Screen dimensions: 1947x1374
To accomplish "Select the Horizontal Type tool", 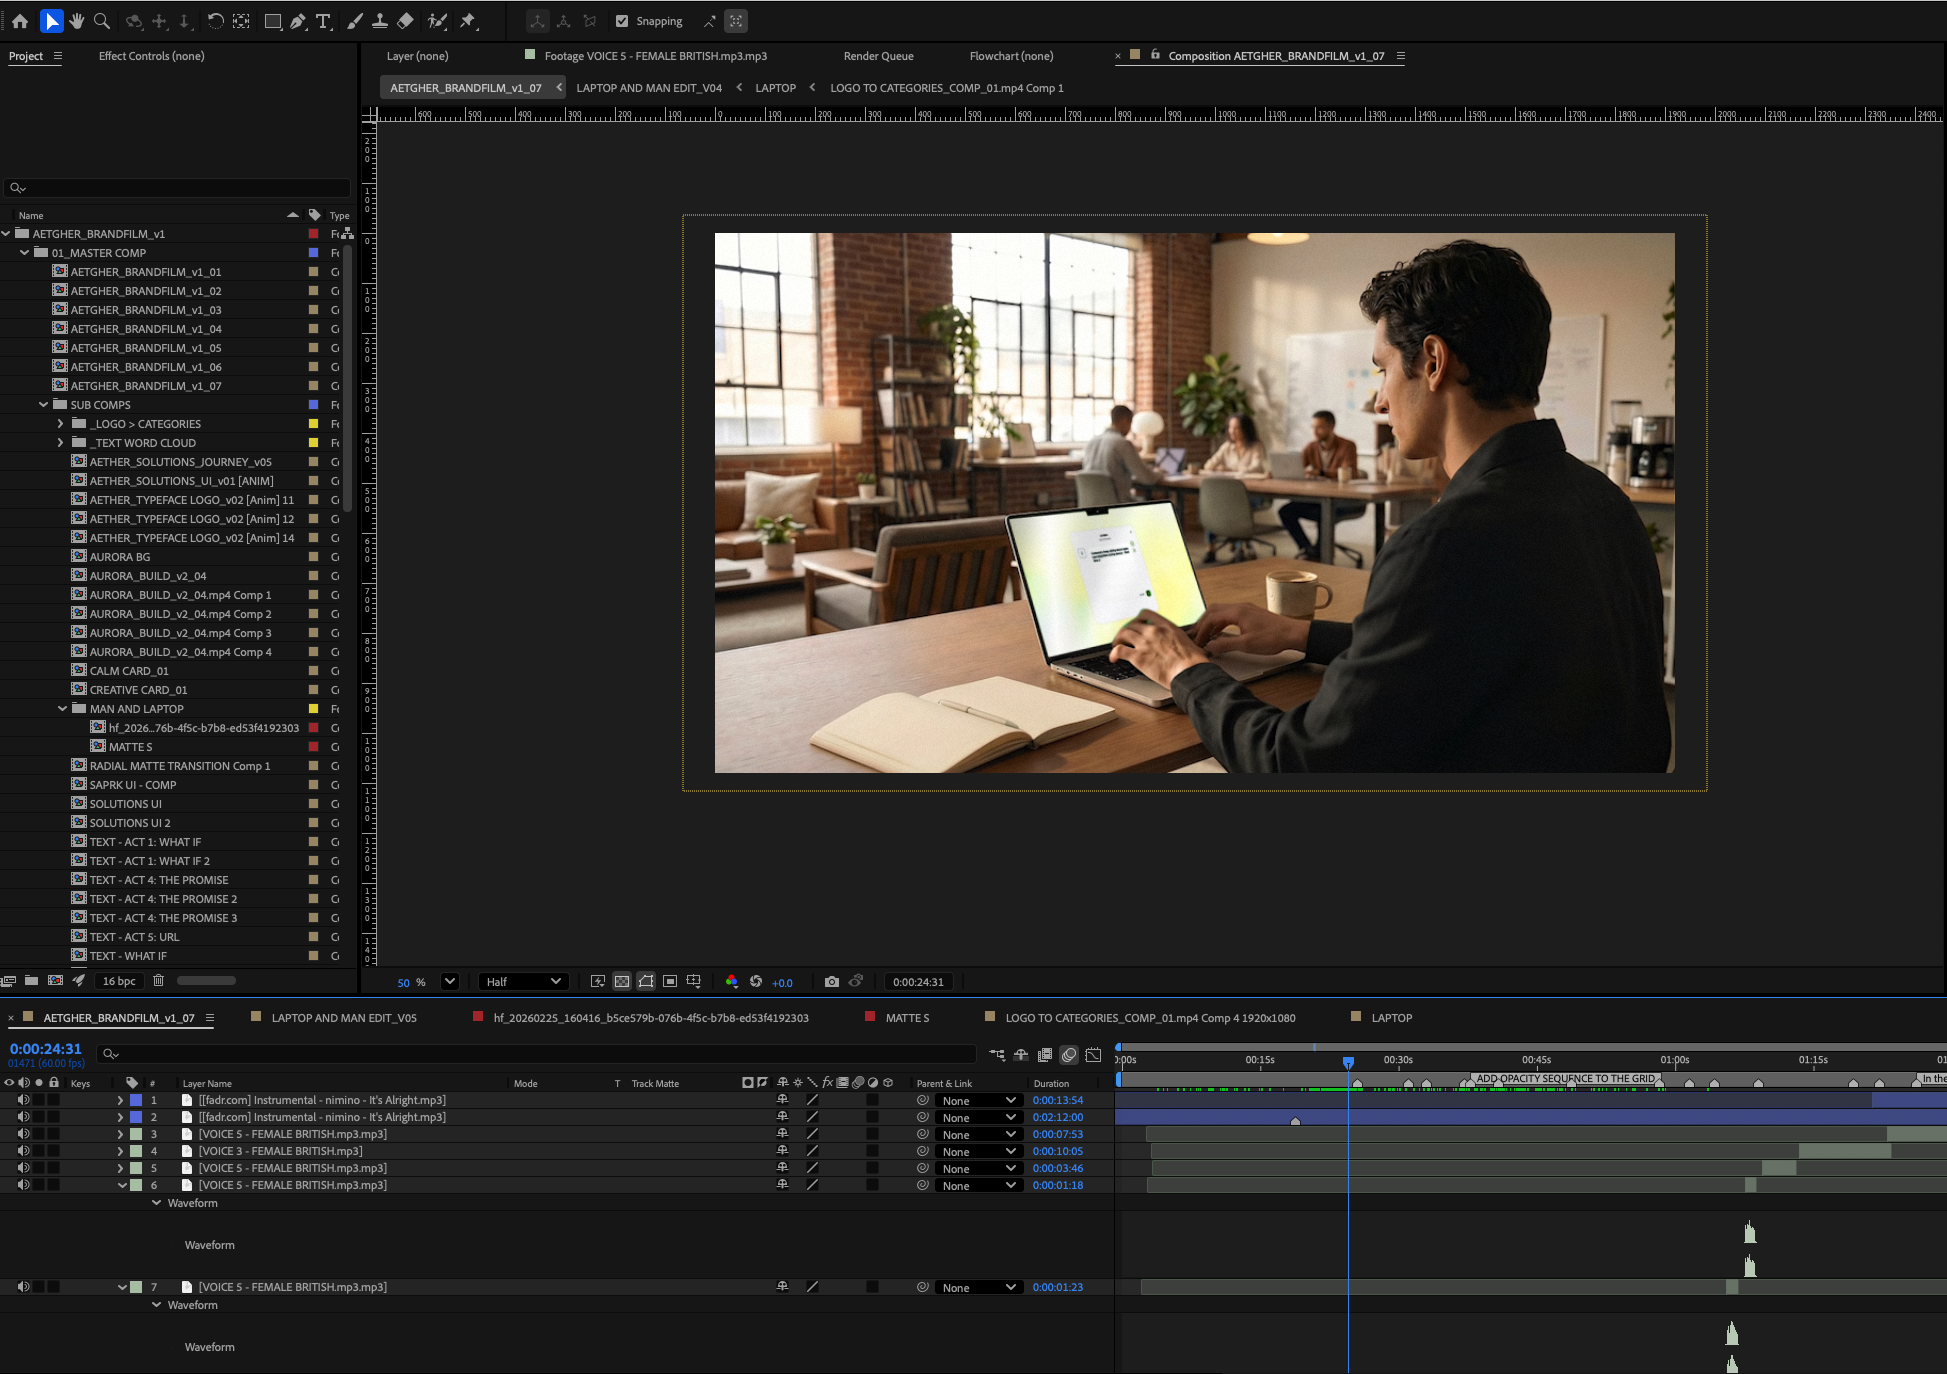I will pos(323,21).
